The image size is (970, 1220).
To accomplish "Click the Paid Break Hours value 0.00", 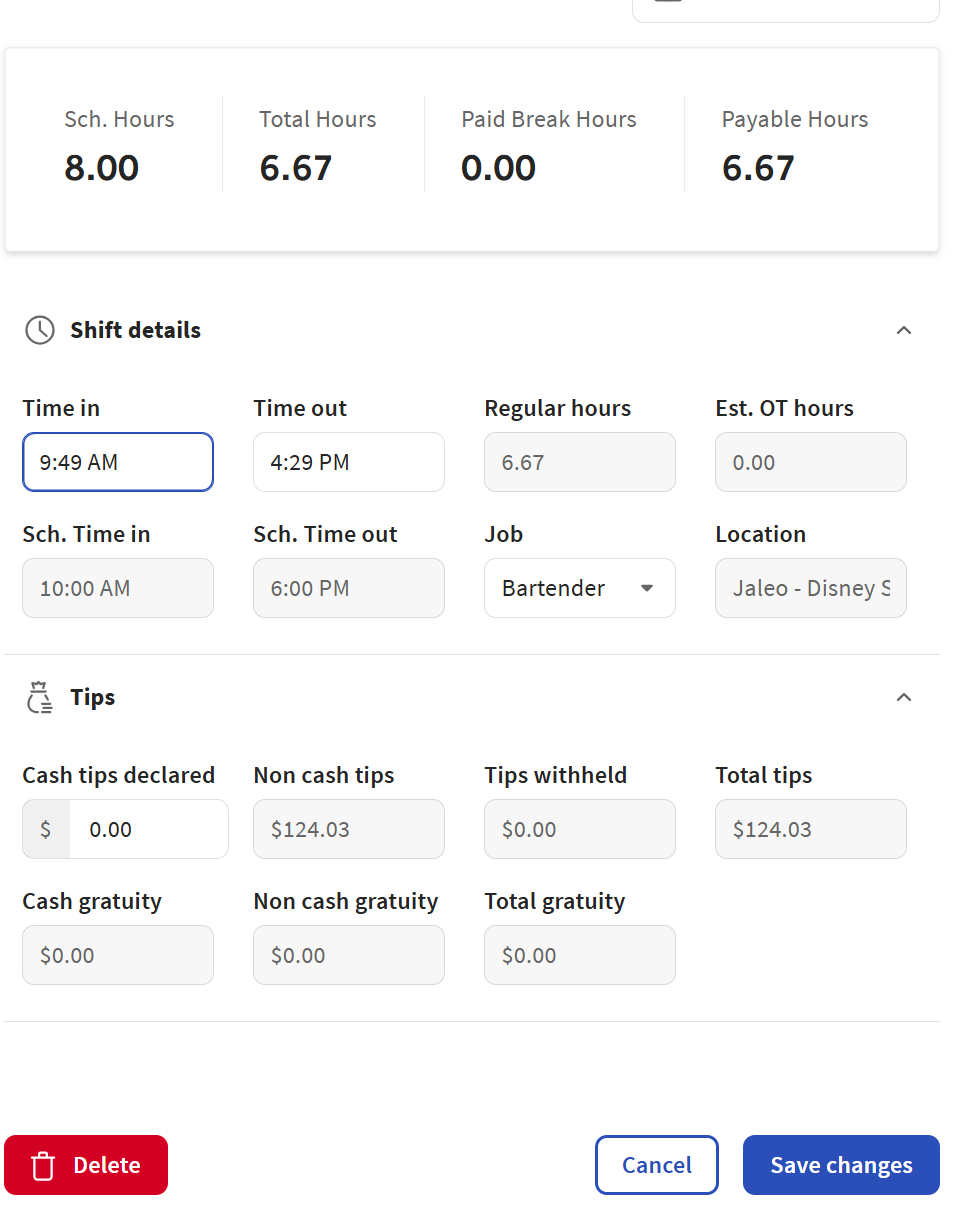I will tap(498, 168).
